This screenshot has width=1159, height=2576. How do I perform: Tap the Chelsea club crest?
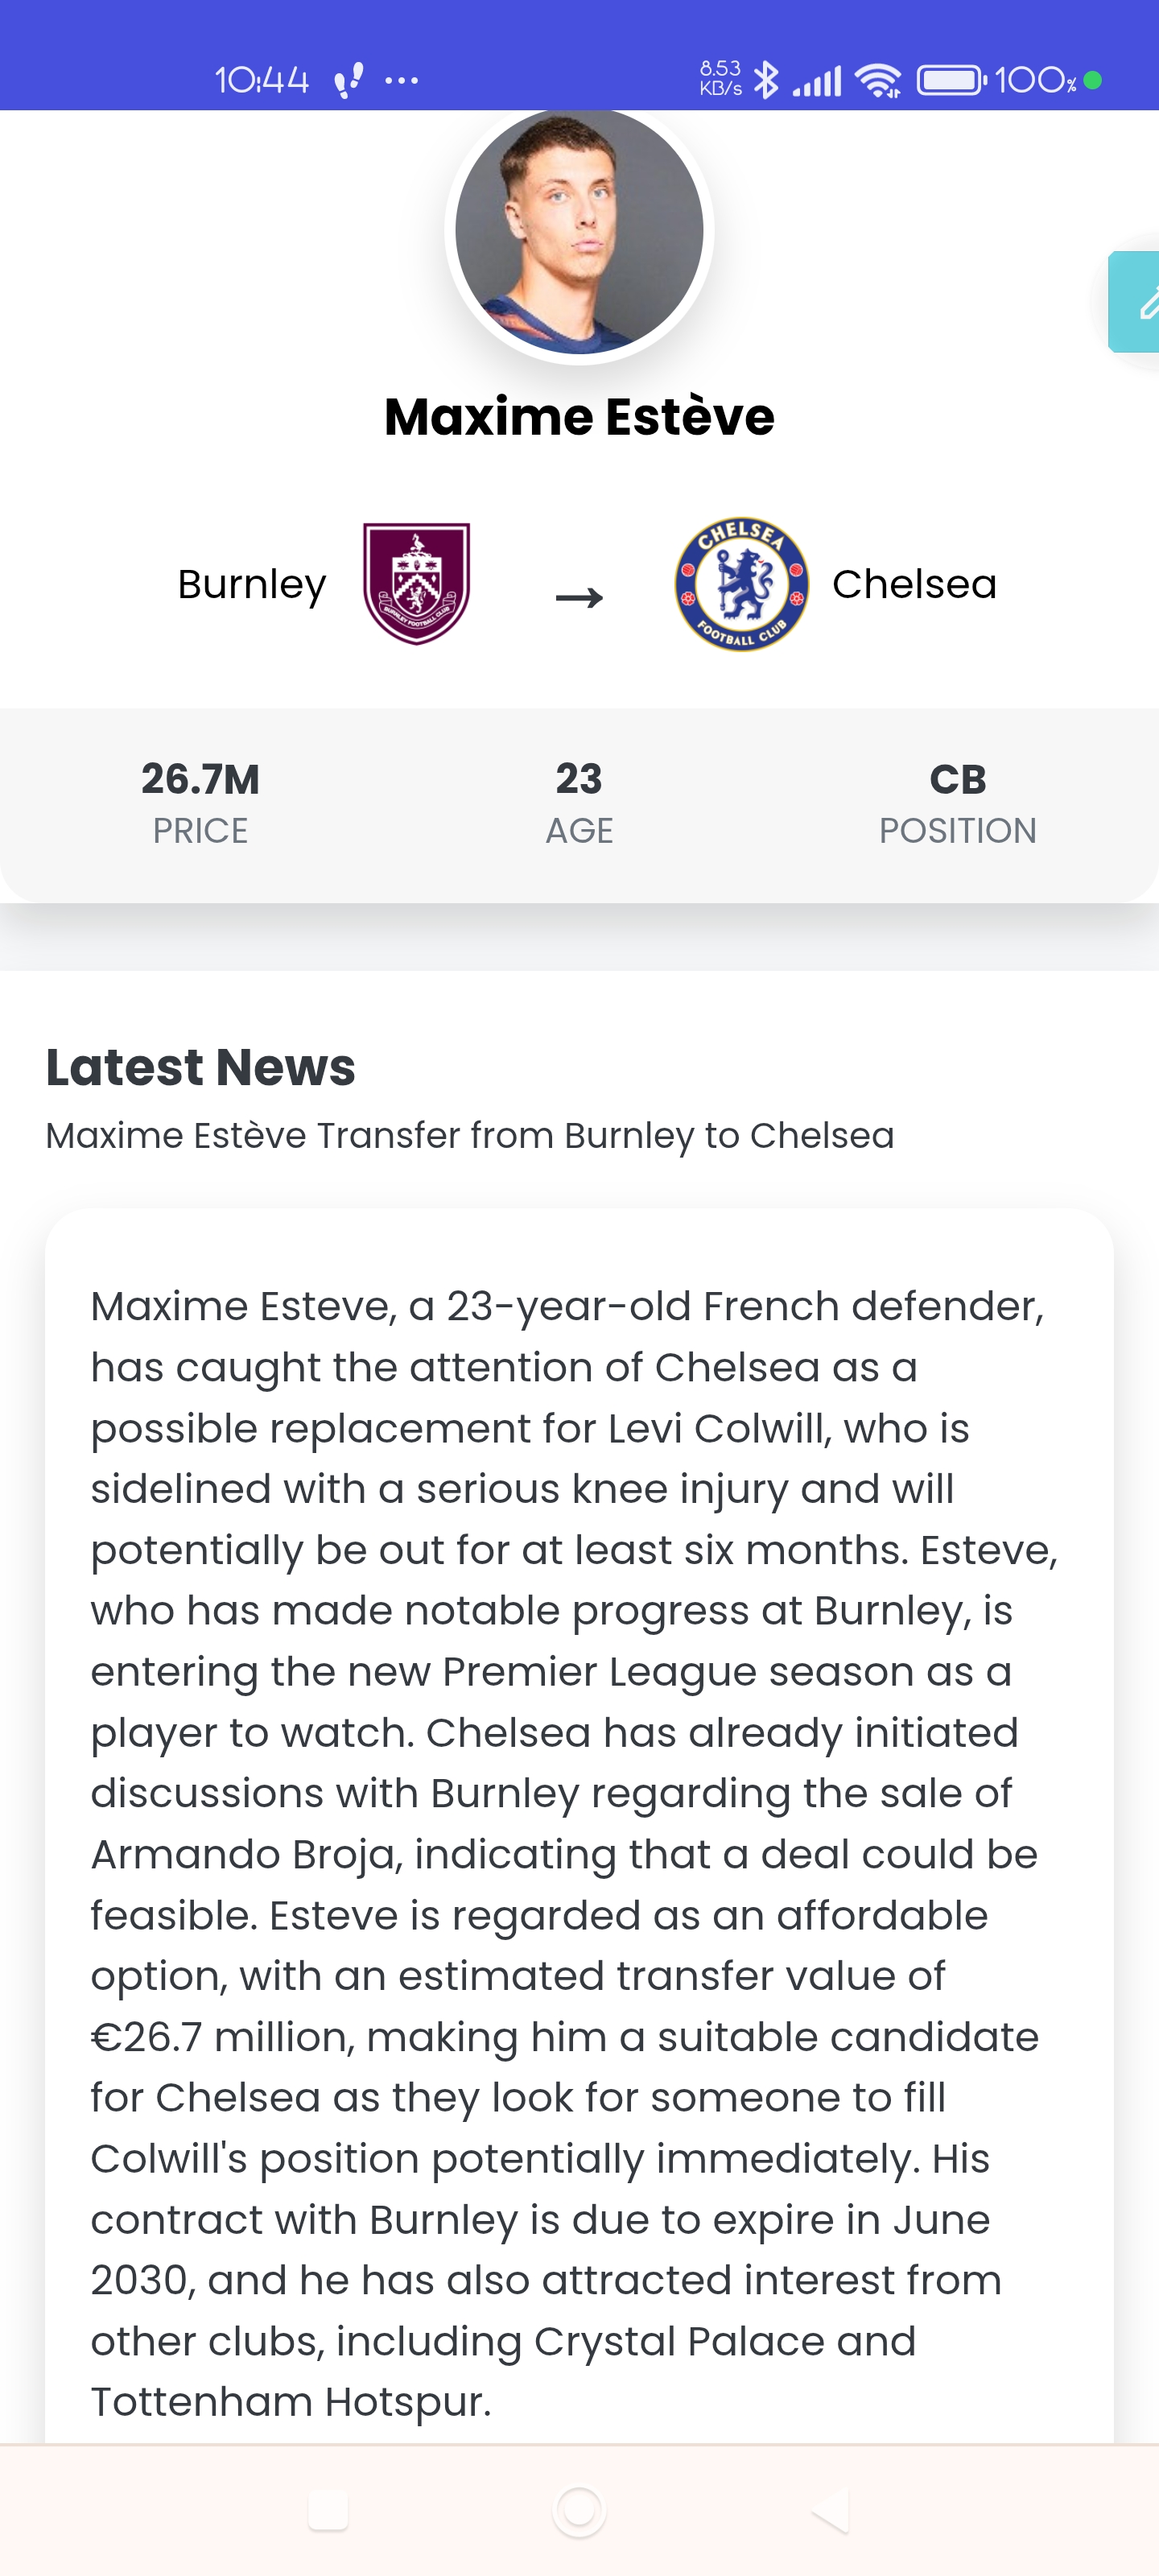[x=741, y=584]
